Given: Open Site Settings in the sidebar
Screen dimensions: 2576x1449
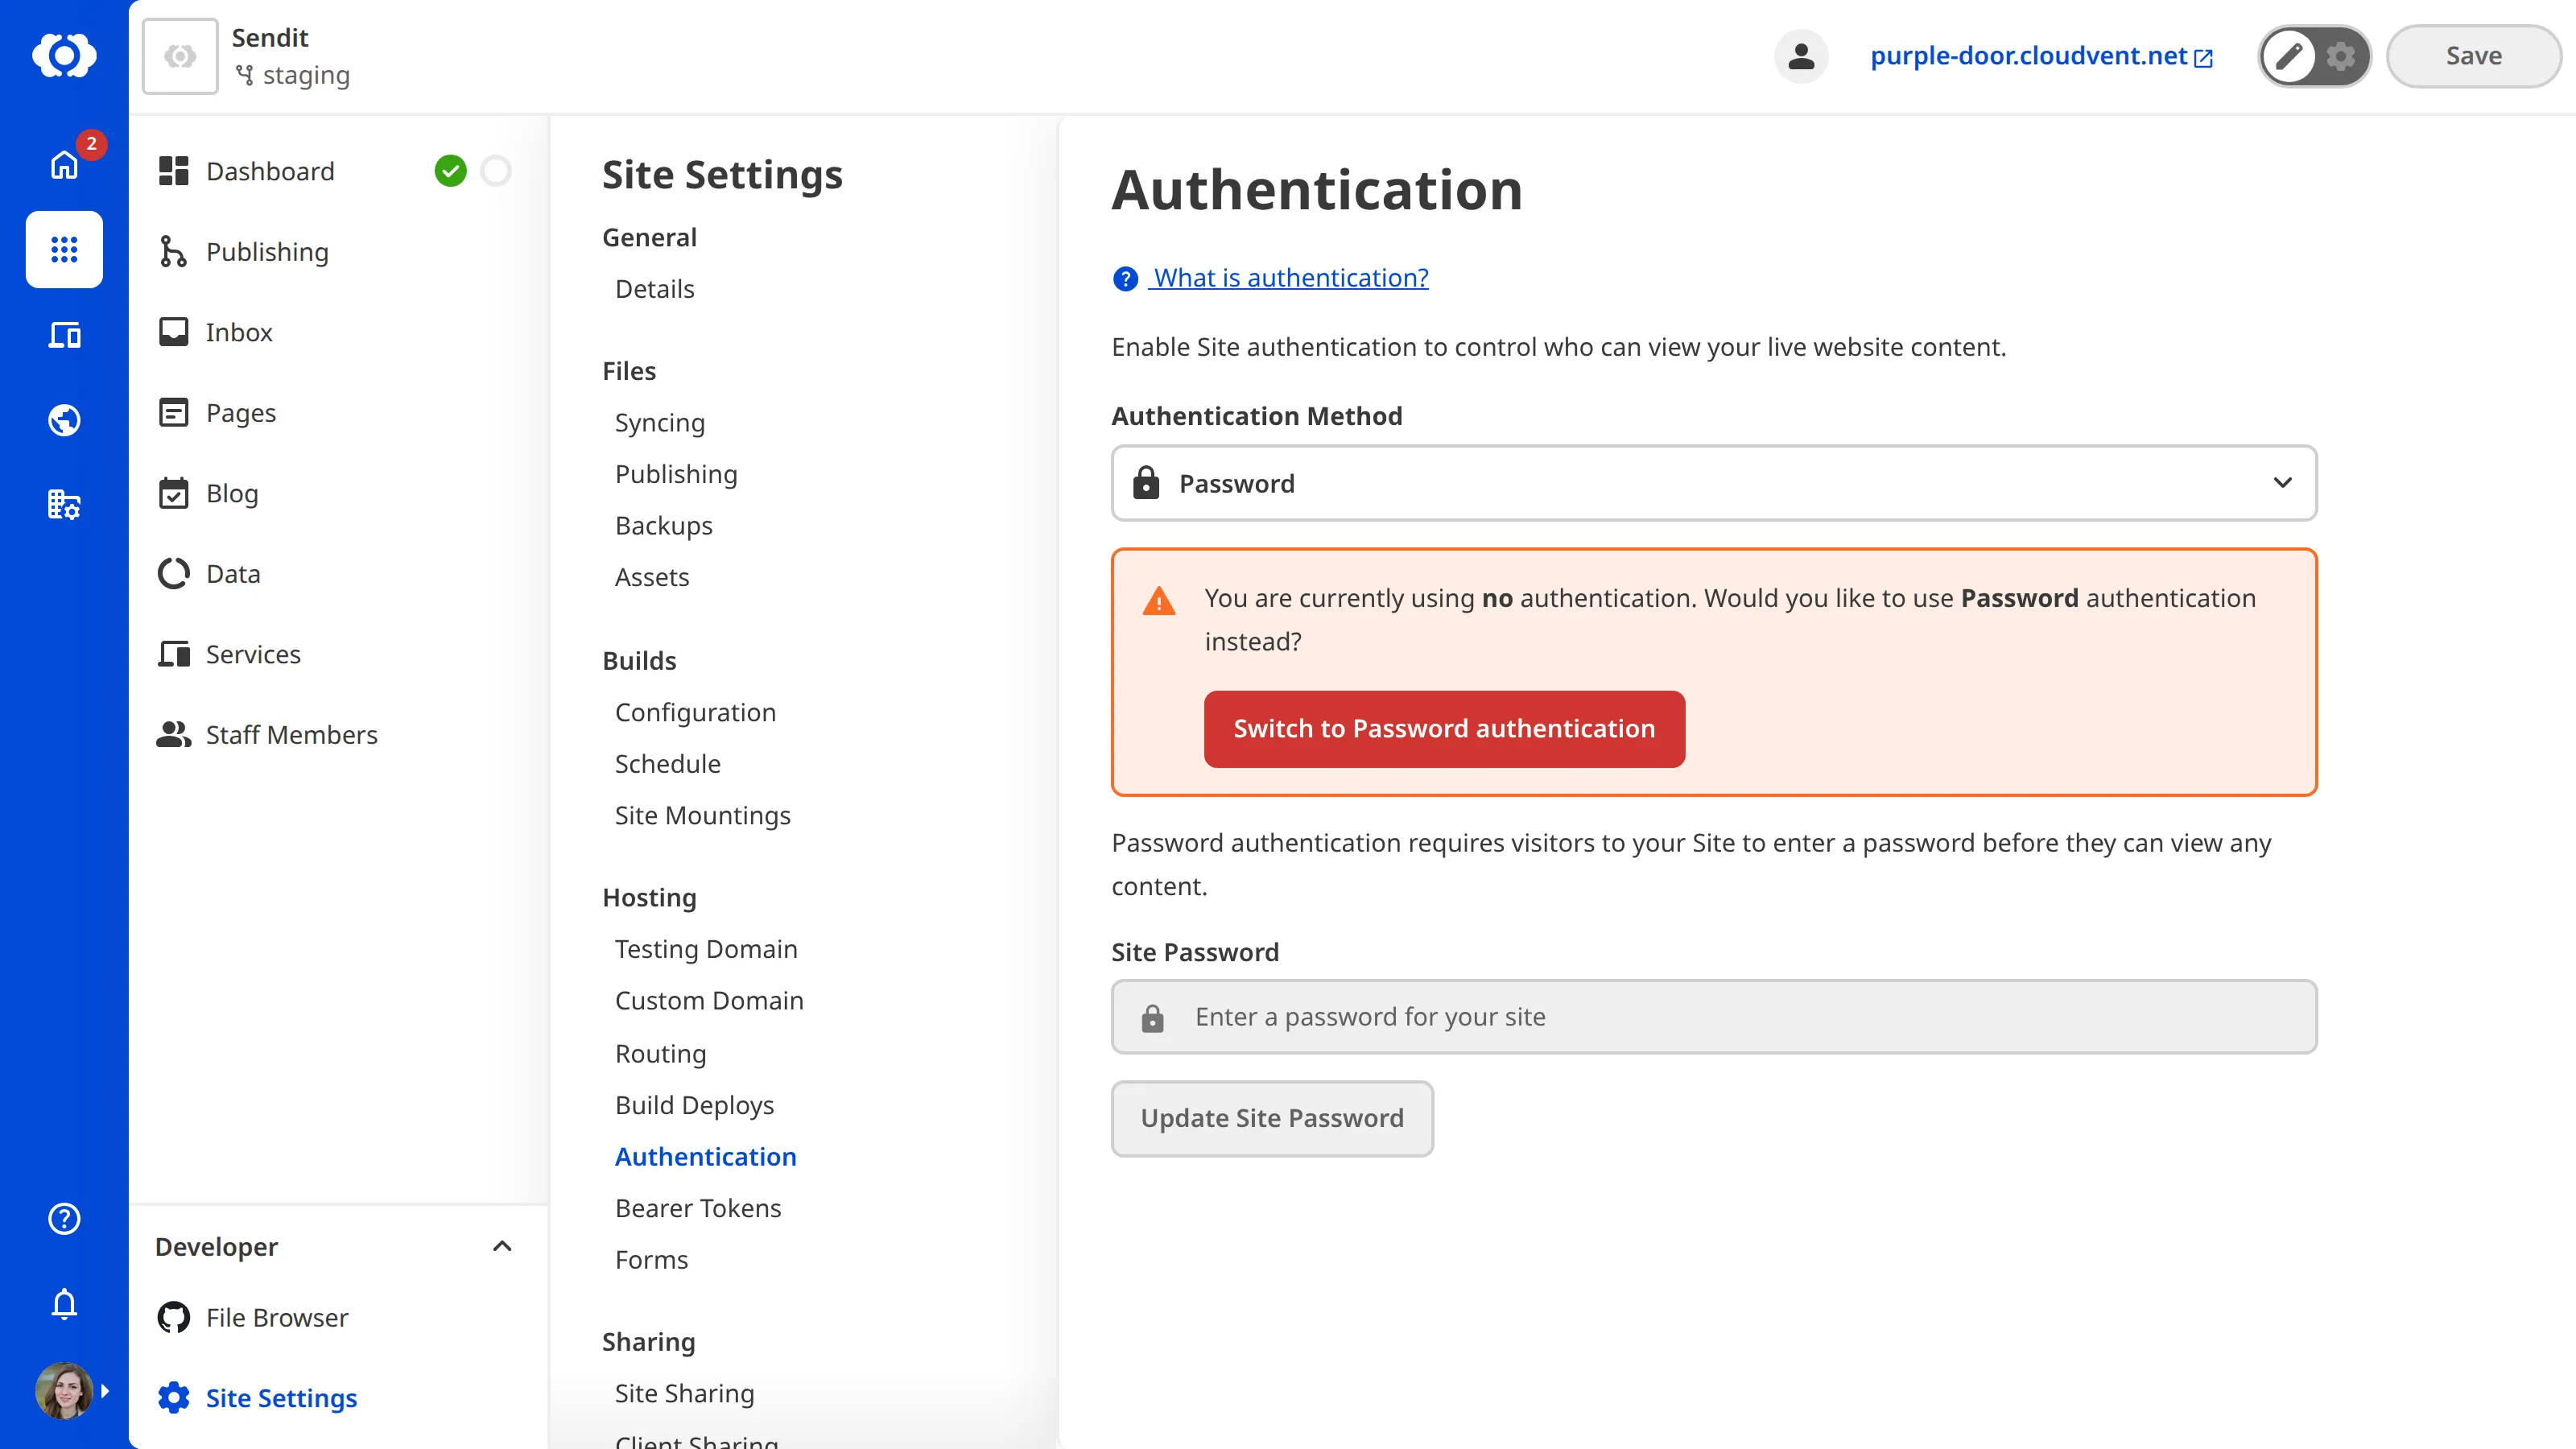Looking at the screenshot, I should [x=281, y=1398].
